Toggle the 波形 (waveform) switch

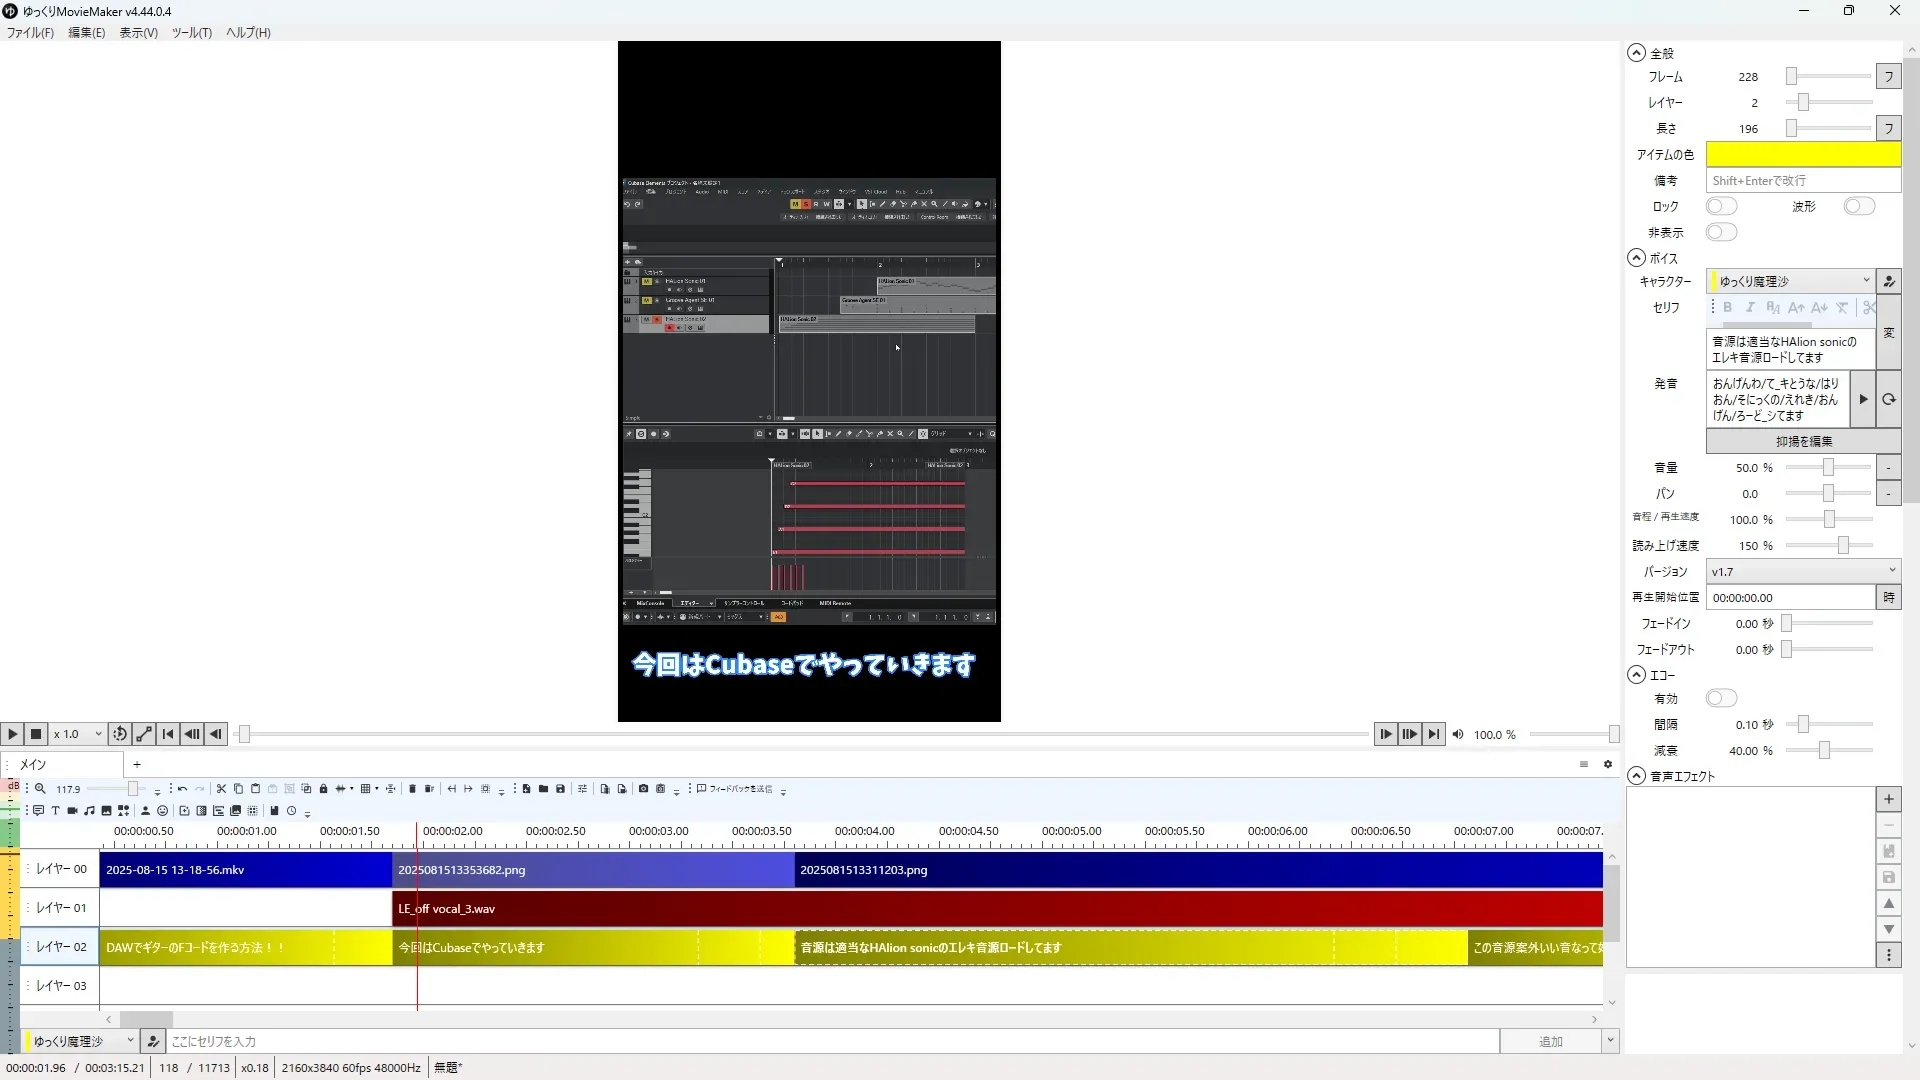(1859, 206)
